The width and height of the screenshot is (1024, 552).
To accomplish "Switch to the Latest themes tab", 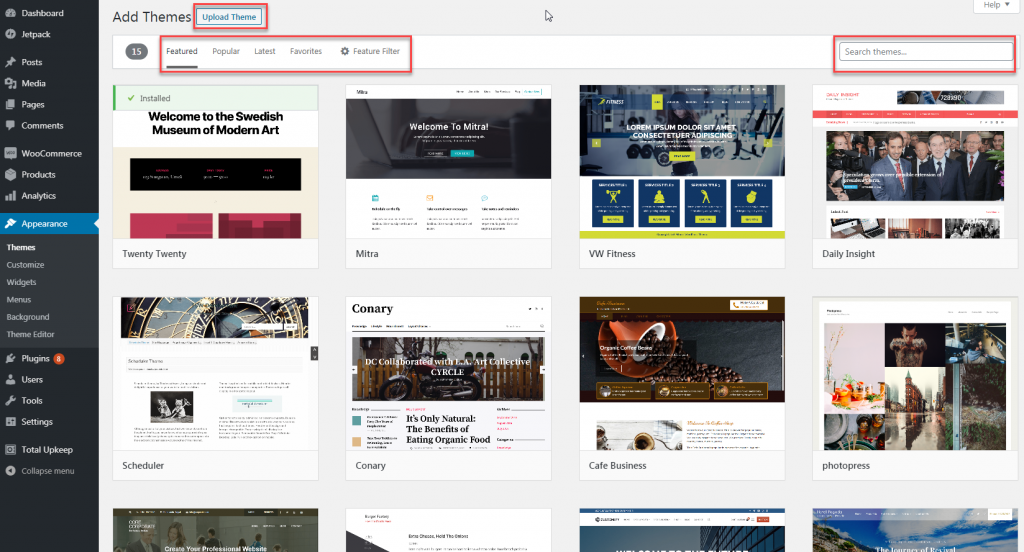I will coord(264,51).
